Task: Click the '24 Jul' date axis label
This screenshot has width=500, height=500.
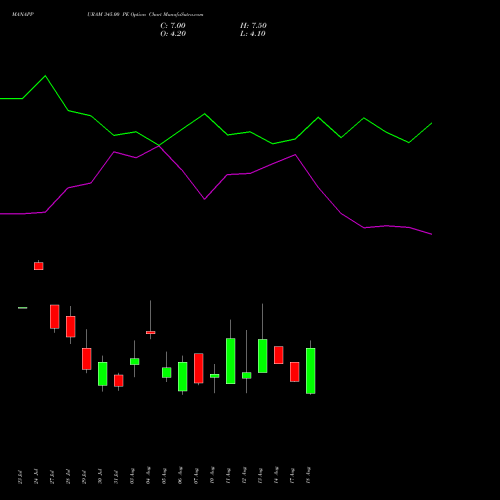Action: 36,477
